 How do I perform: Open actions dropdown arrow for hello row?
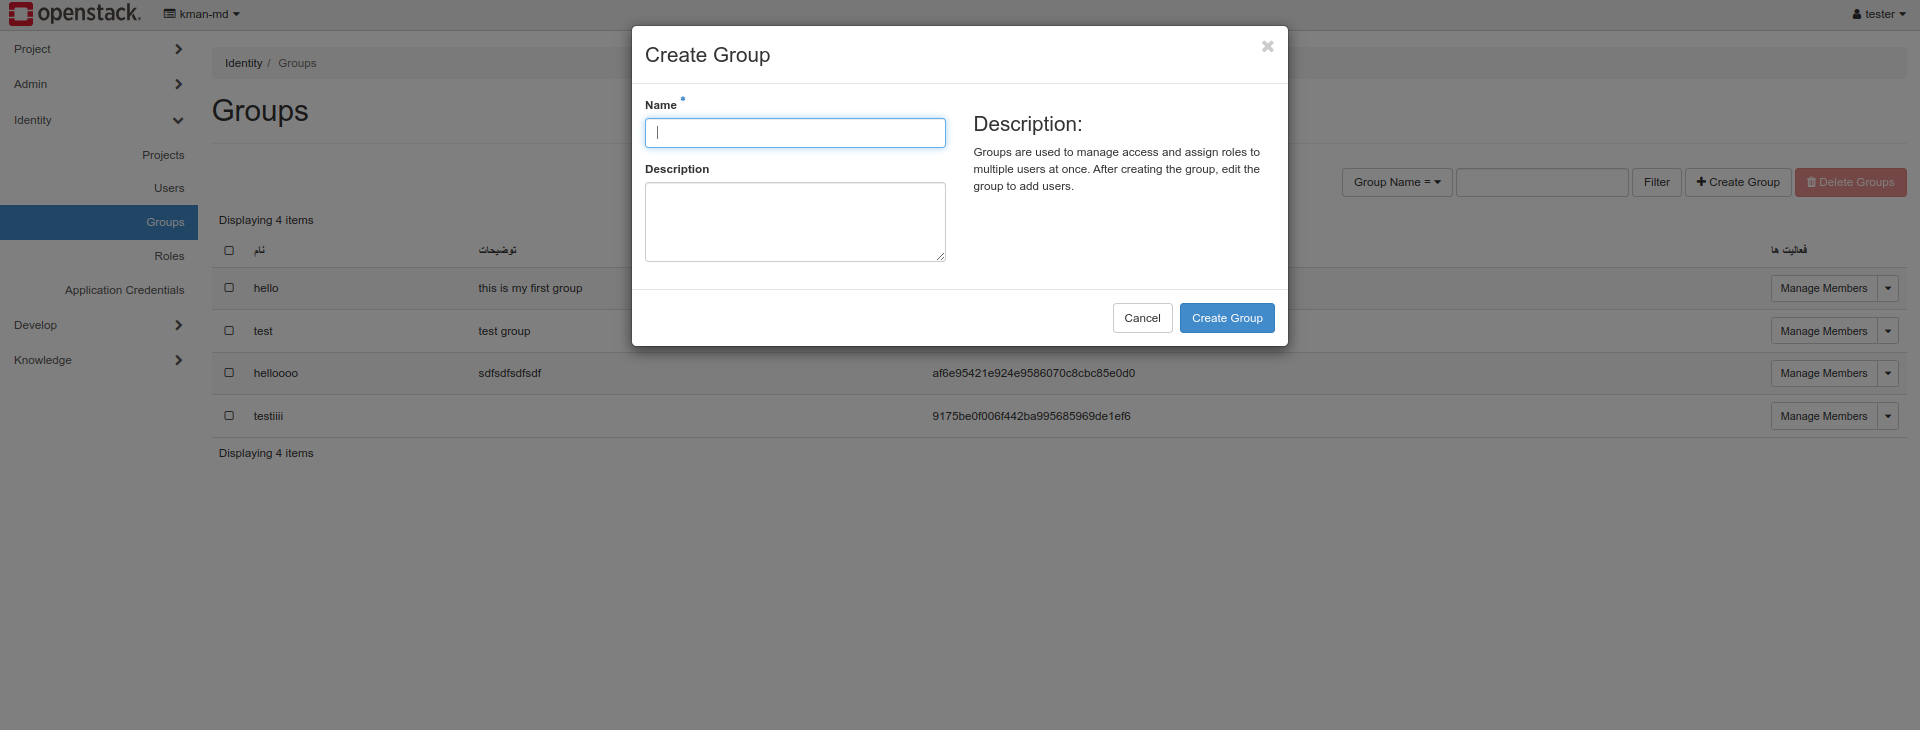click(x=1887, y=288)
